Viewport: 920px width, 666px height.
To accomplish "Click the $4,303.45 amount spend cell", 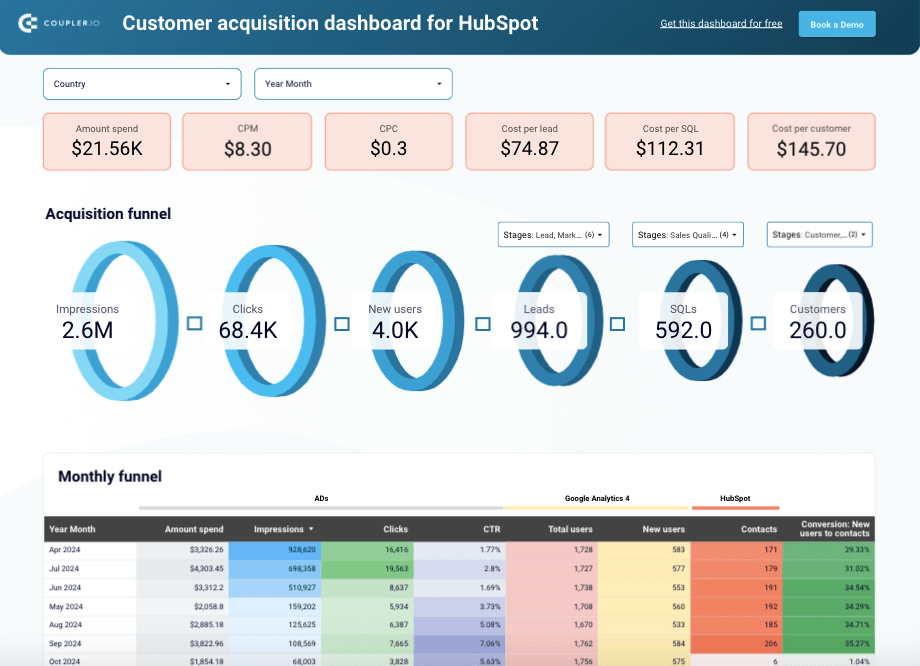I will (182, 569).
